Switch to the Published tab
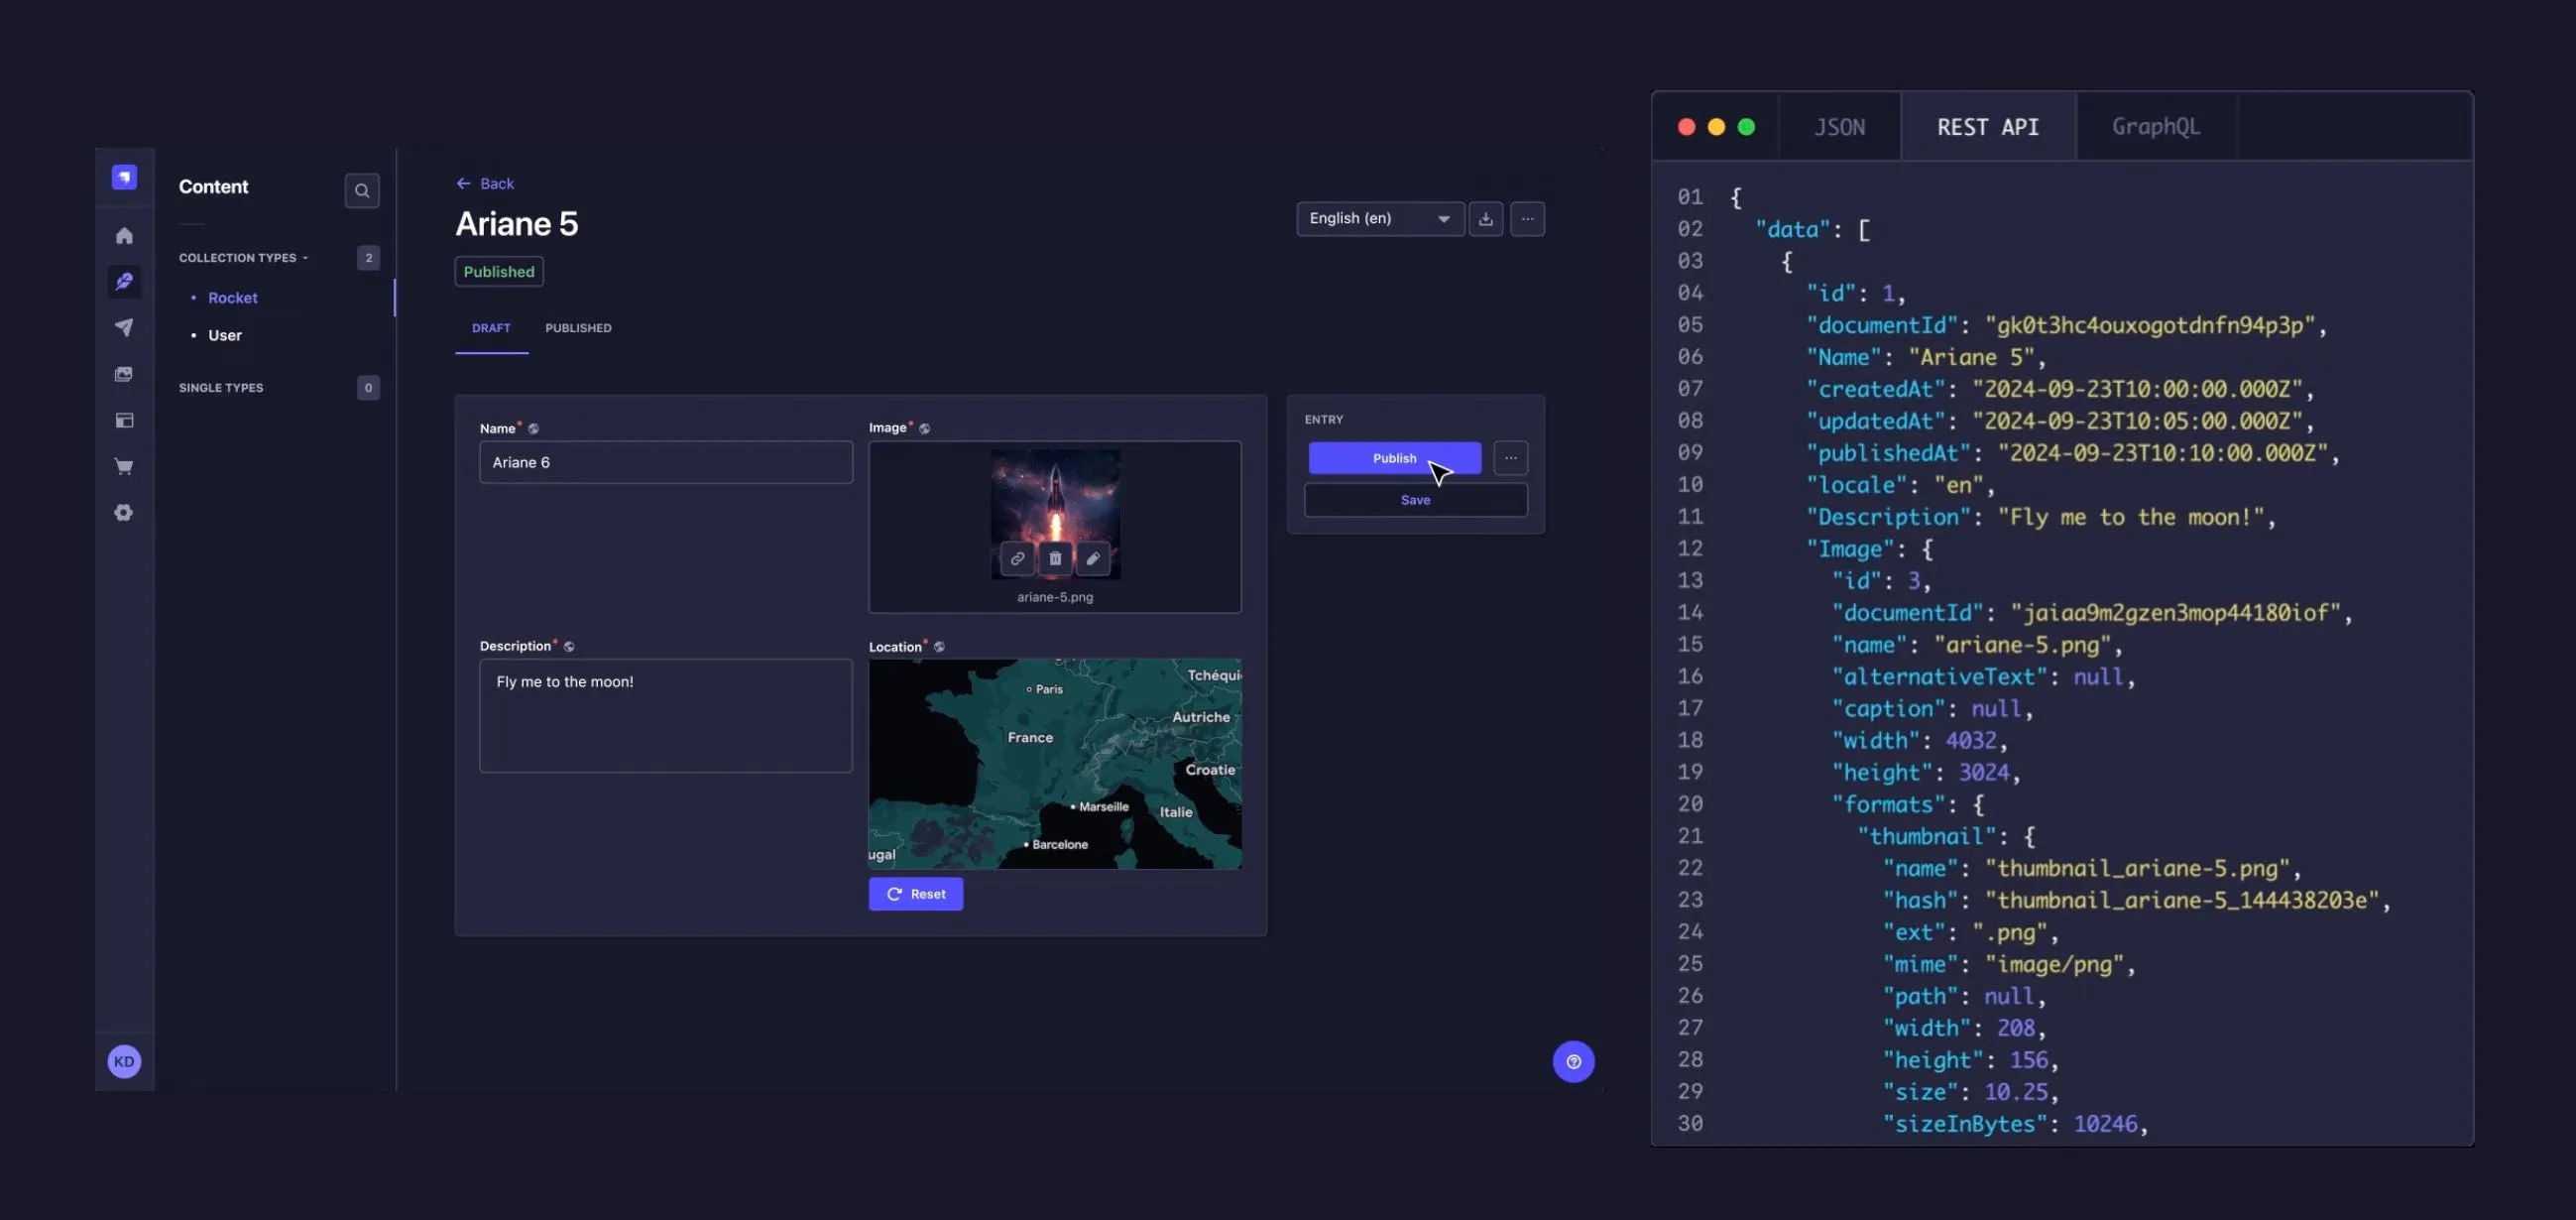The image size is (2576, 1220). pos(578,328)
